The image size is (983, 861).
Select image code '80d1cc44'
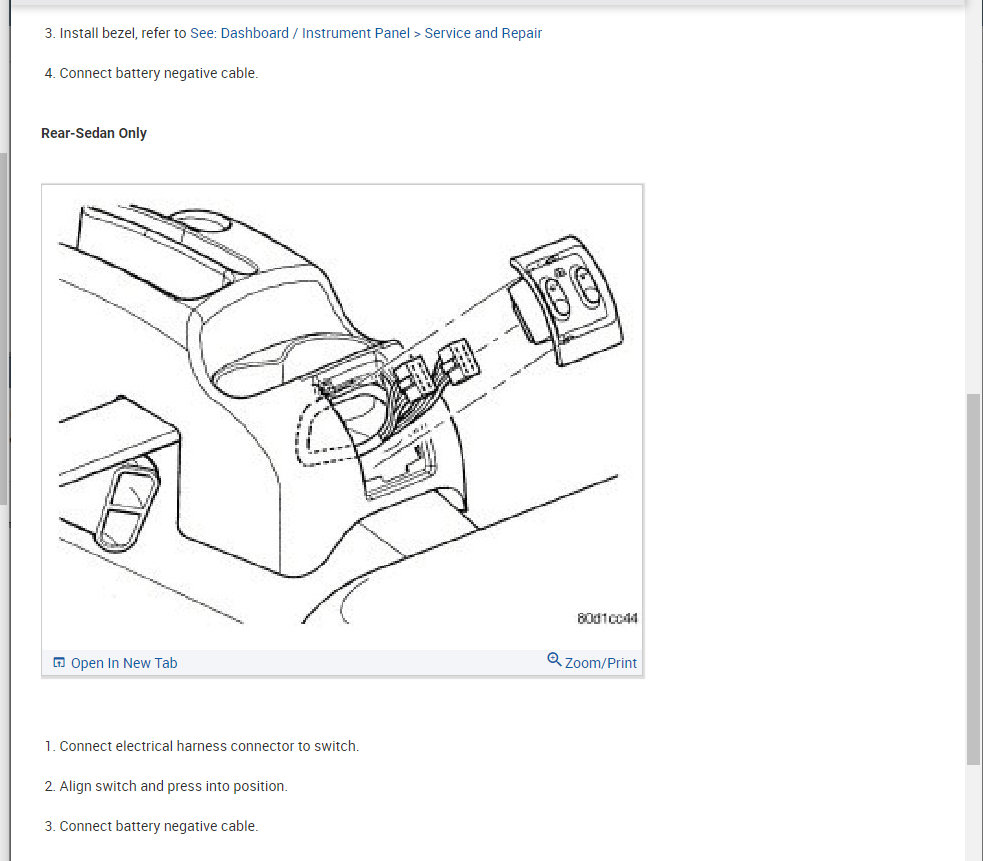(607, 619)
